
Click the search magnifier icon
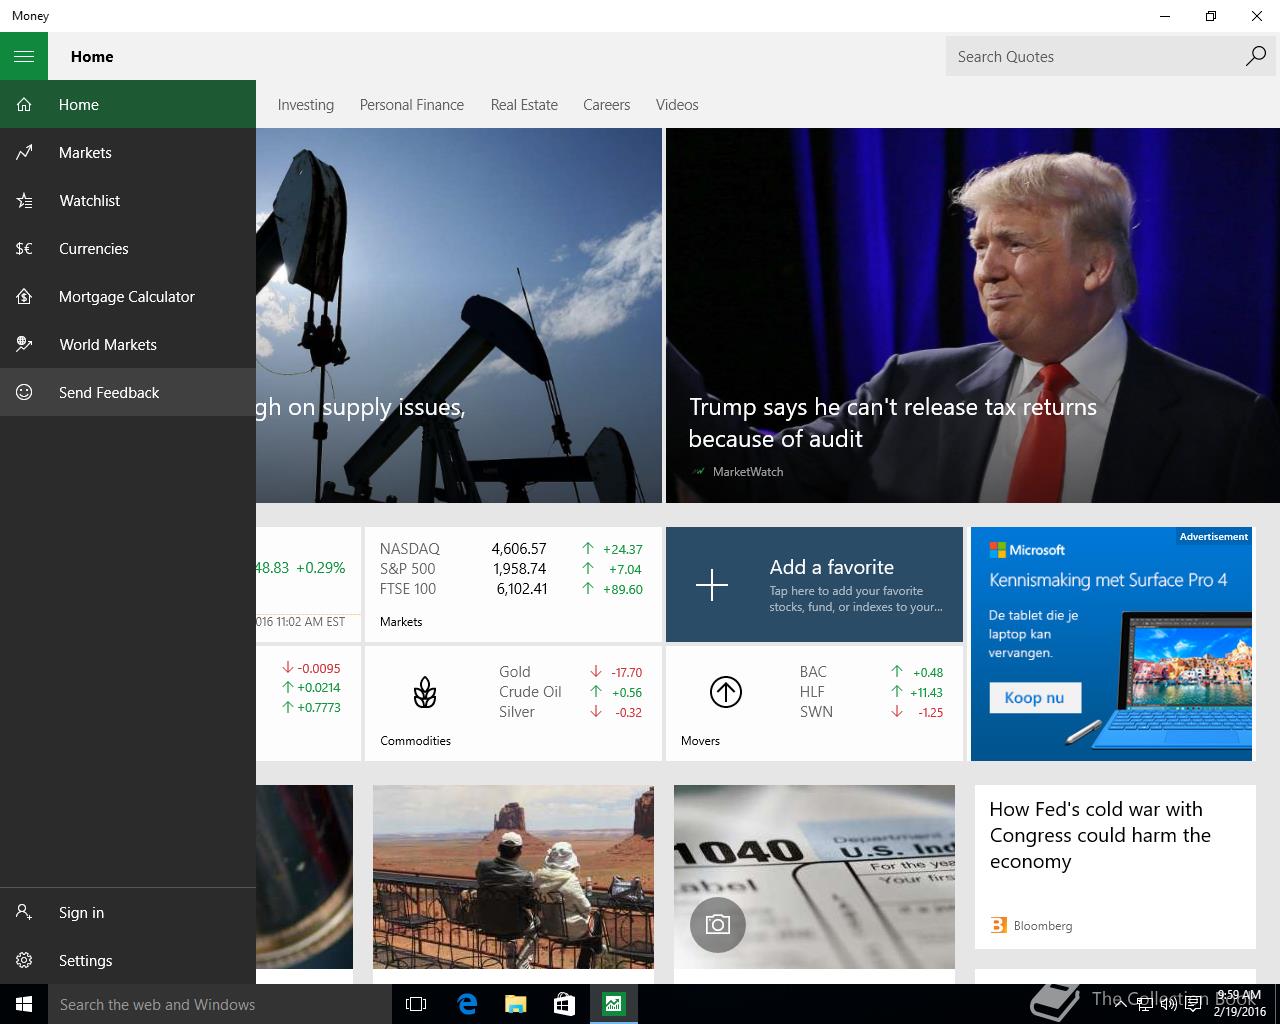tap(1255, 56)
